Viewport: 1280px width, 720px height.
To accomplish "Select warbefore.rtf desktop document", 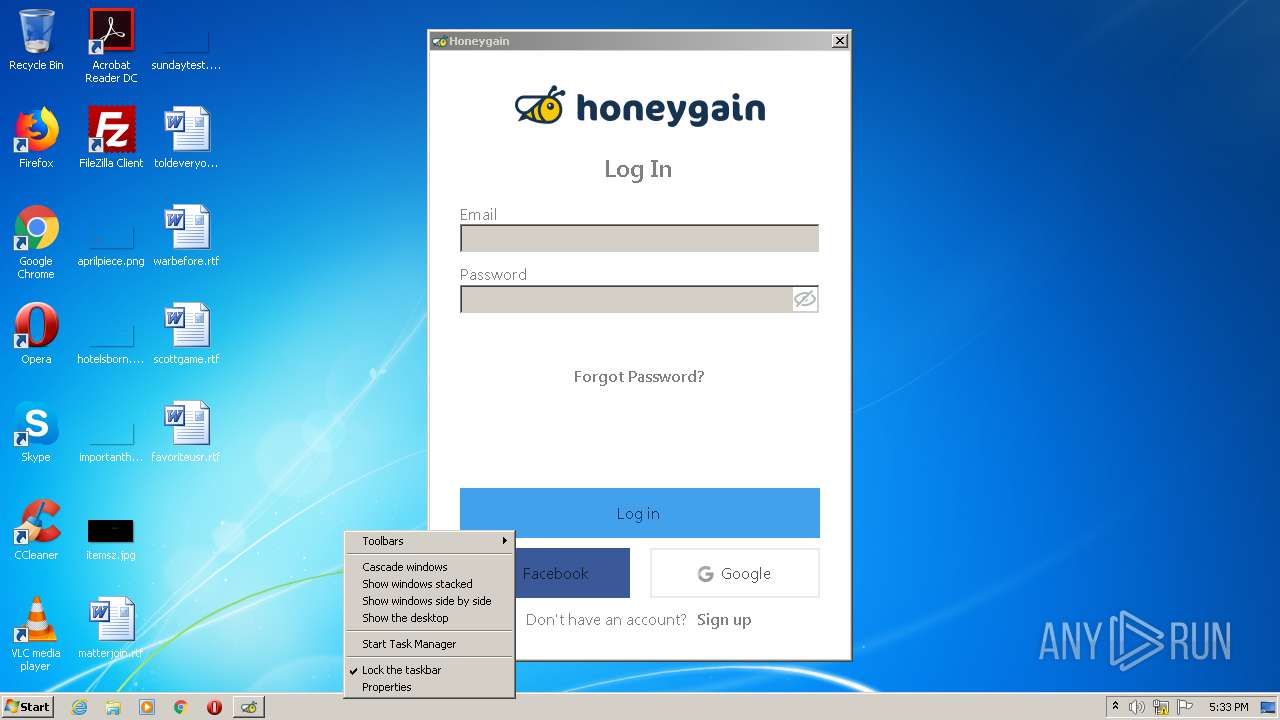I will click(186, 236).
